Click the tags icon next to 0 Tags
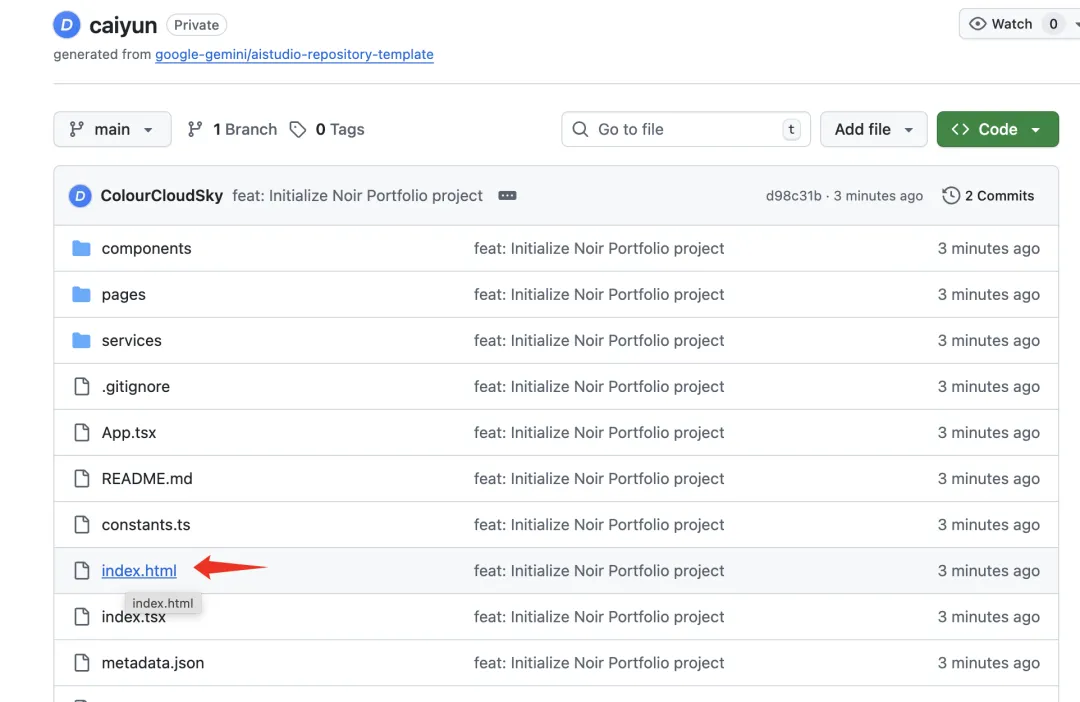The image size is (1080, 702). (298, 130)
